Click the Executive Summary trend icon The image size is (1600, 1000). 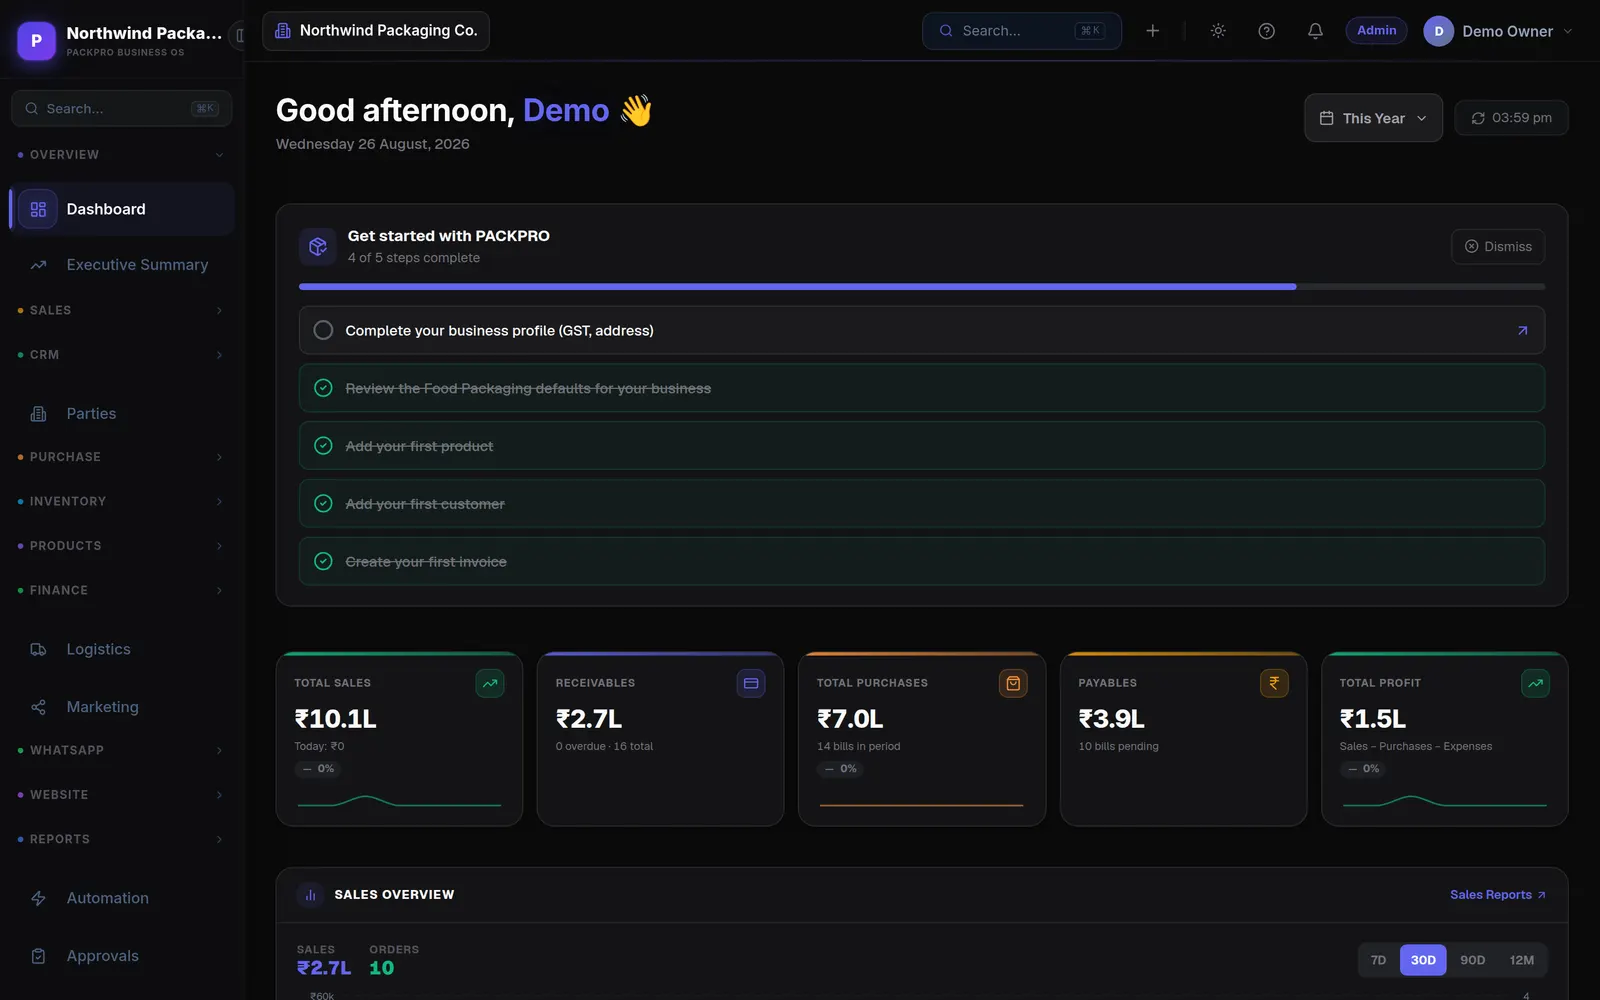[x=38, y=265]
